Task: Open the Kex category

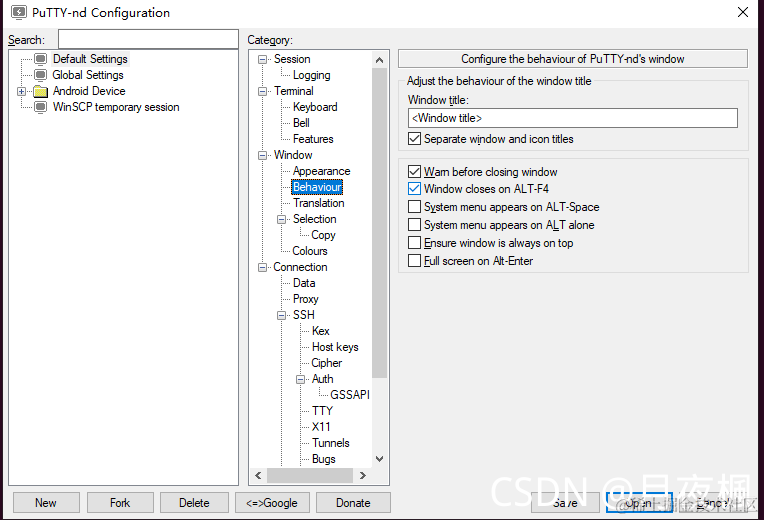Action: (321, 331)
